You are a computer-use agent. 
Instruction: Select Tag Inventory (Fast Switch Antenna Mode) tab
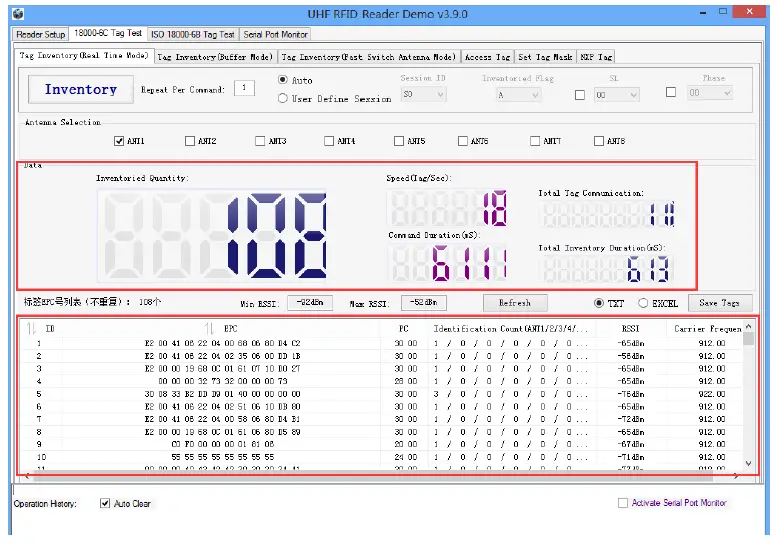point(369,57)
